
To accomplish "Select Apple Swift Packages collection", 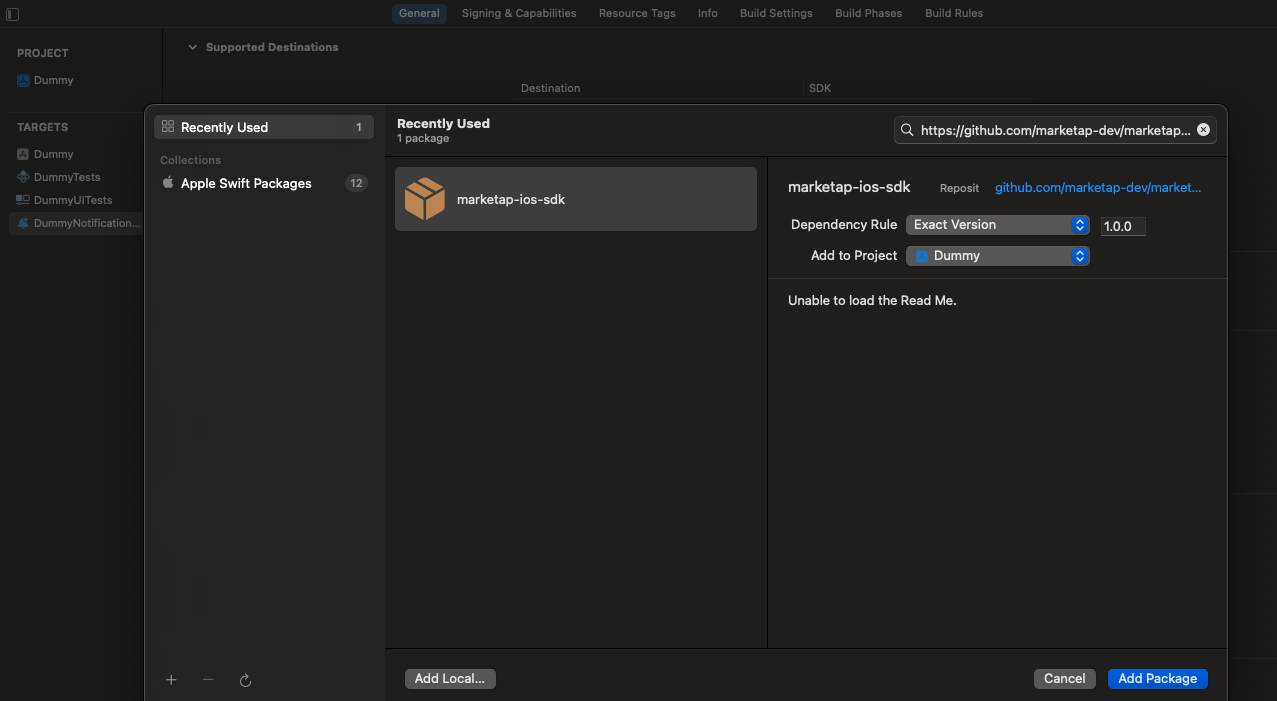I will pos(246,183).
